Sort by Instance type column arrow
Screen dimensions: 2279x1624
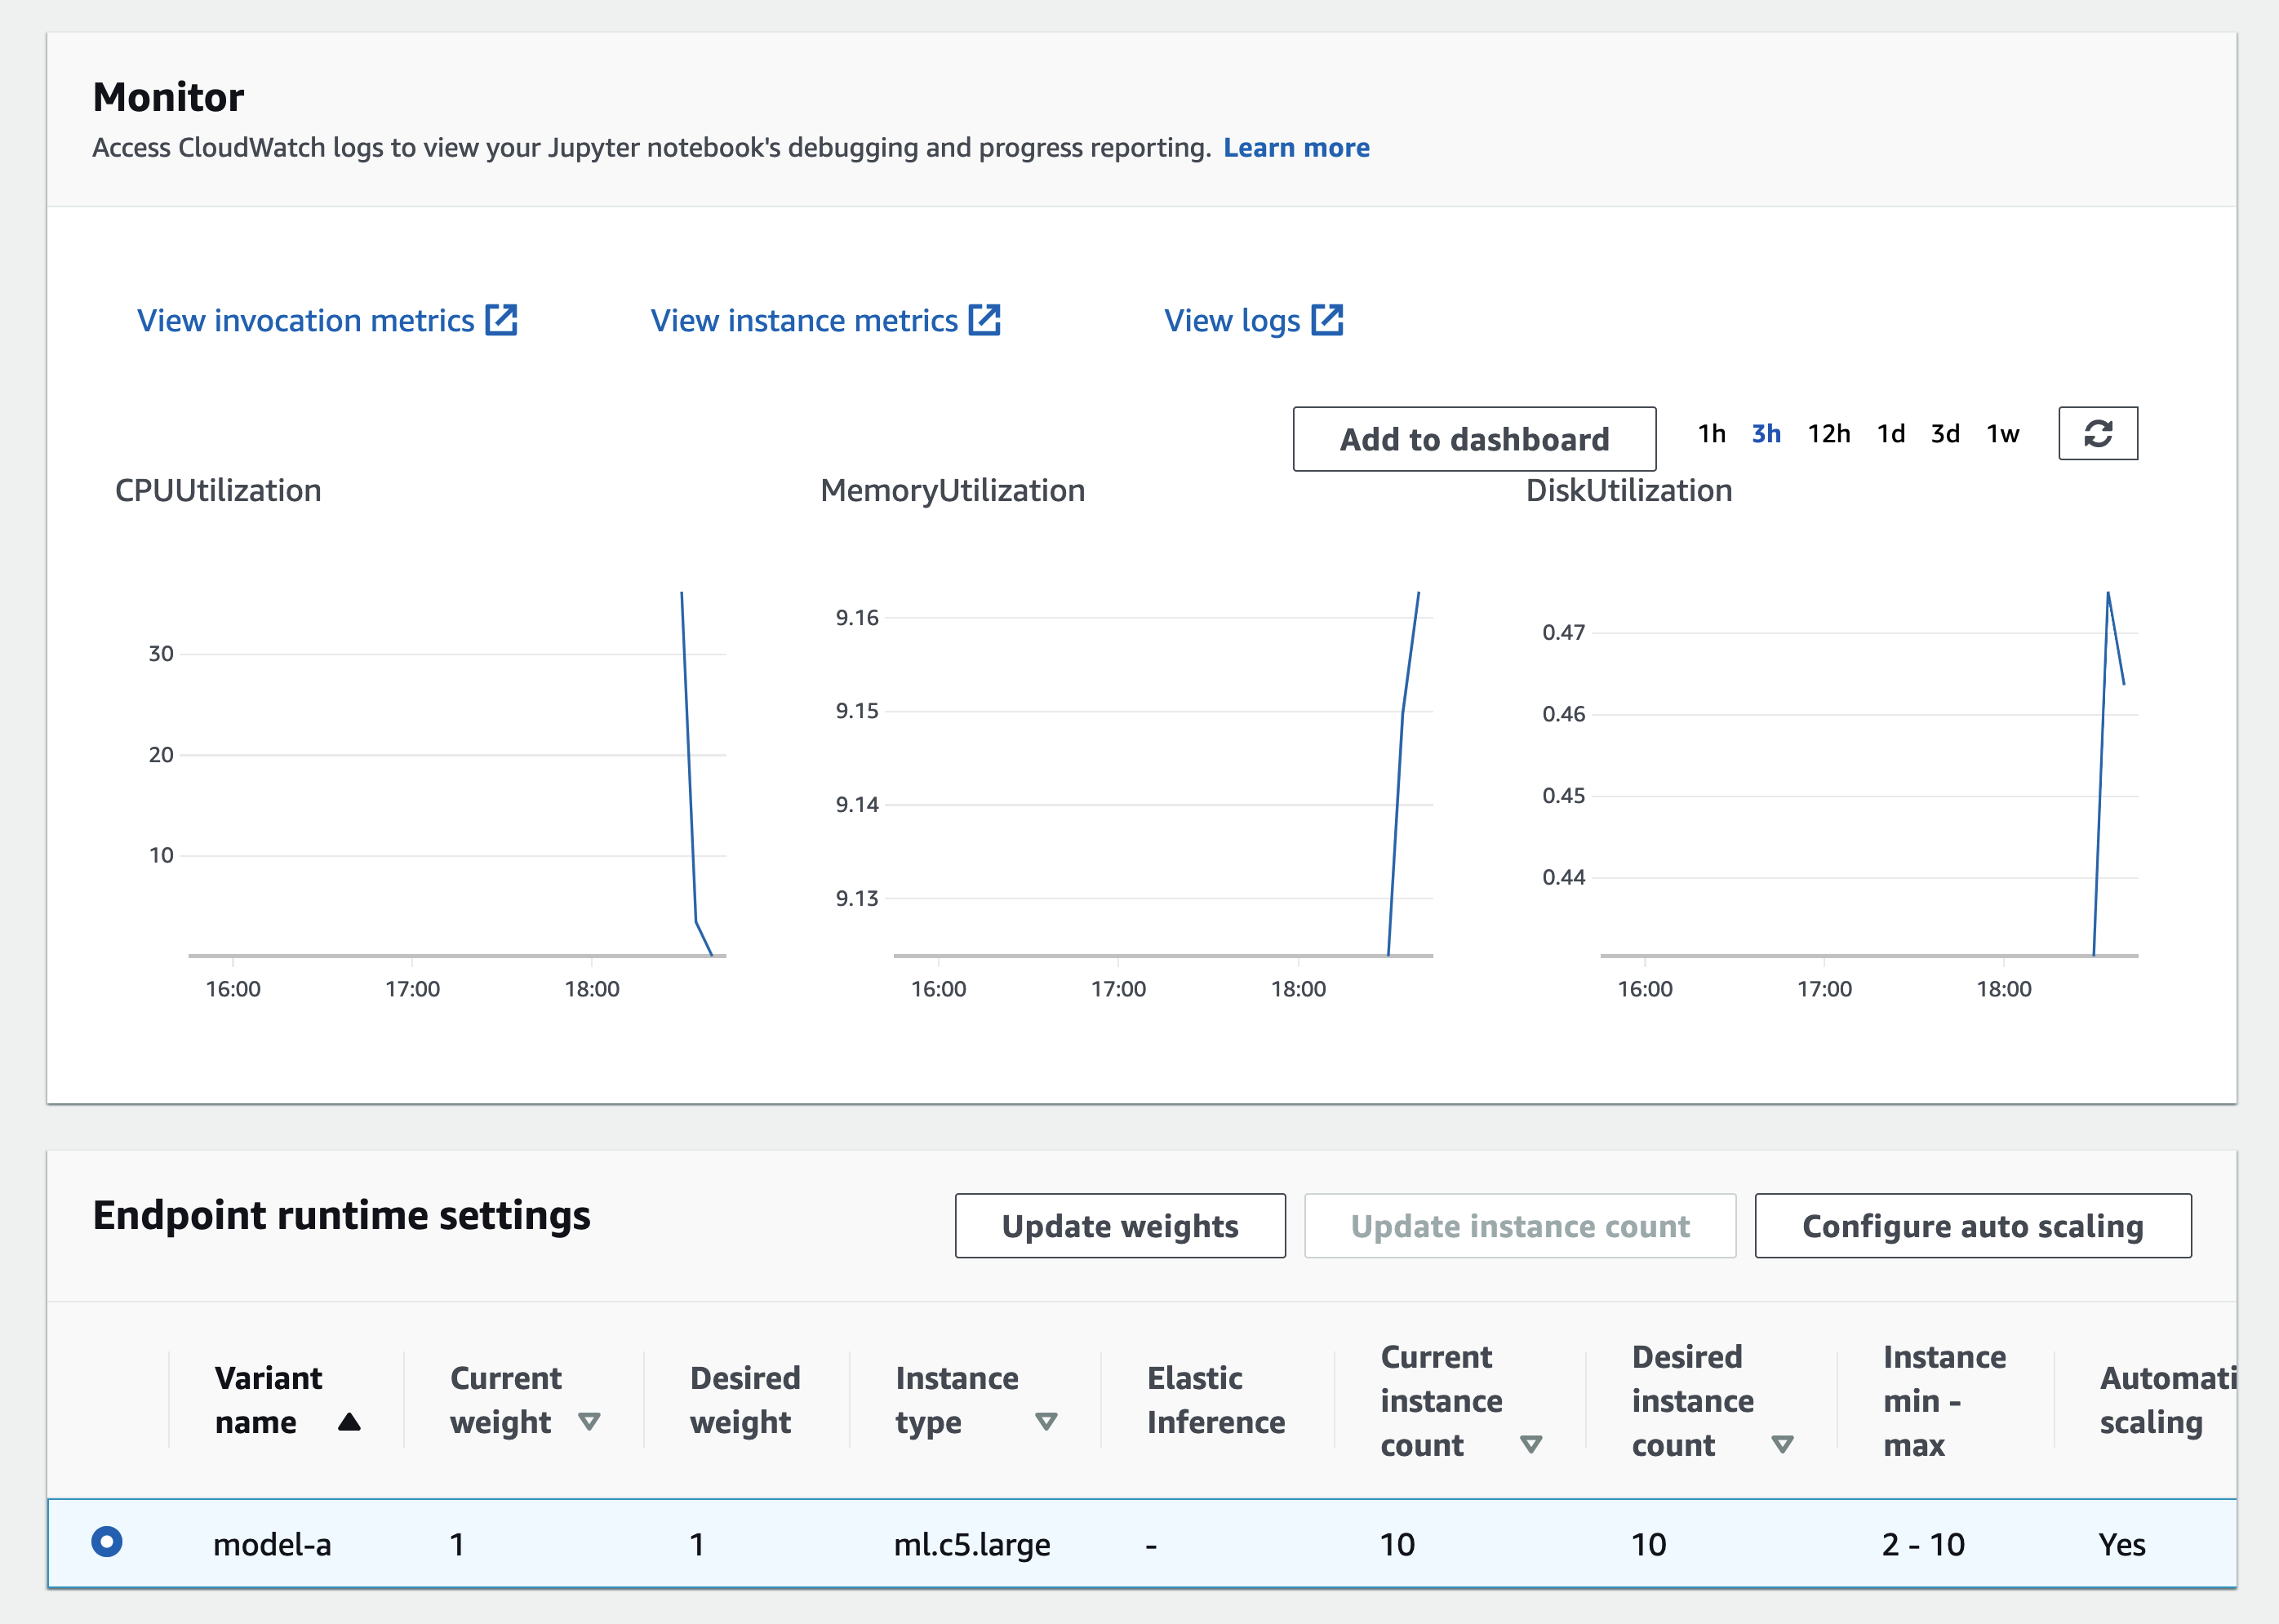pos(1046,1421)
